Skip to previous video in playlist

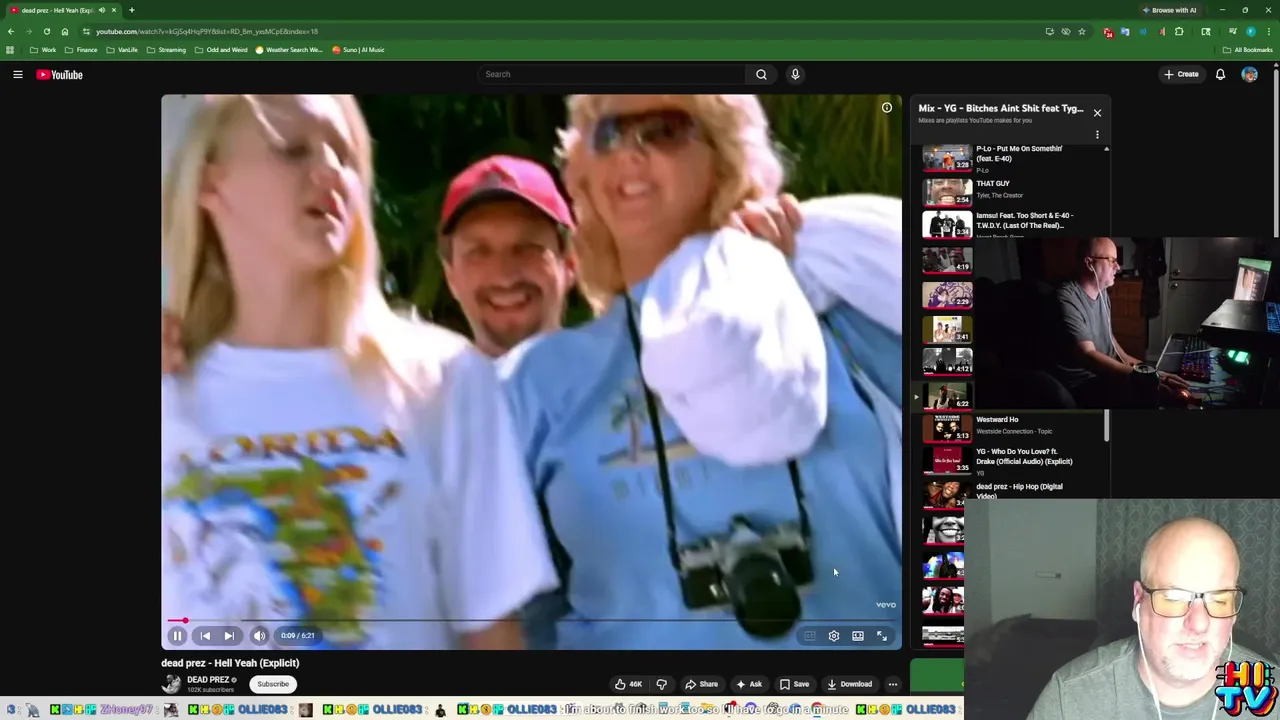click(x=205, y=636)
